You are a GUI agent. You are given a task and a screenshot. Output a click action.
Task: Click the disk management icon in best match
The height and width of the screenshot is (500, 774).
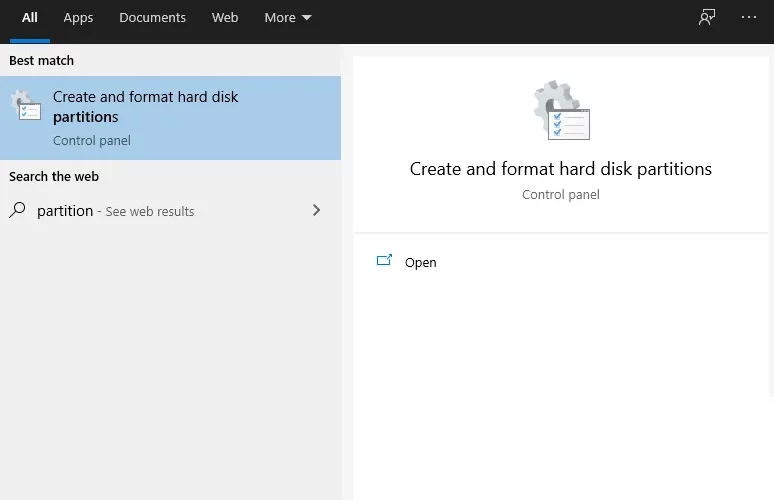(x=26, y=105)
